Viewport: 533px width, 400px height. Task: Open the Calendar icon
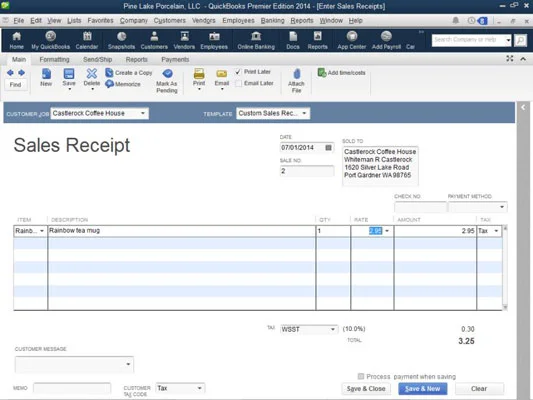click(x=87, y=40)
